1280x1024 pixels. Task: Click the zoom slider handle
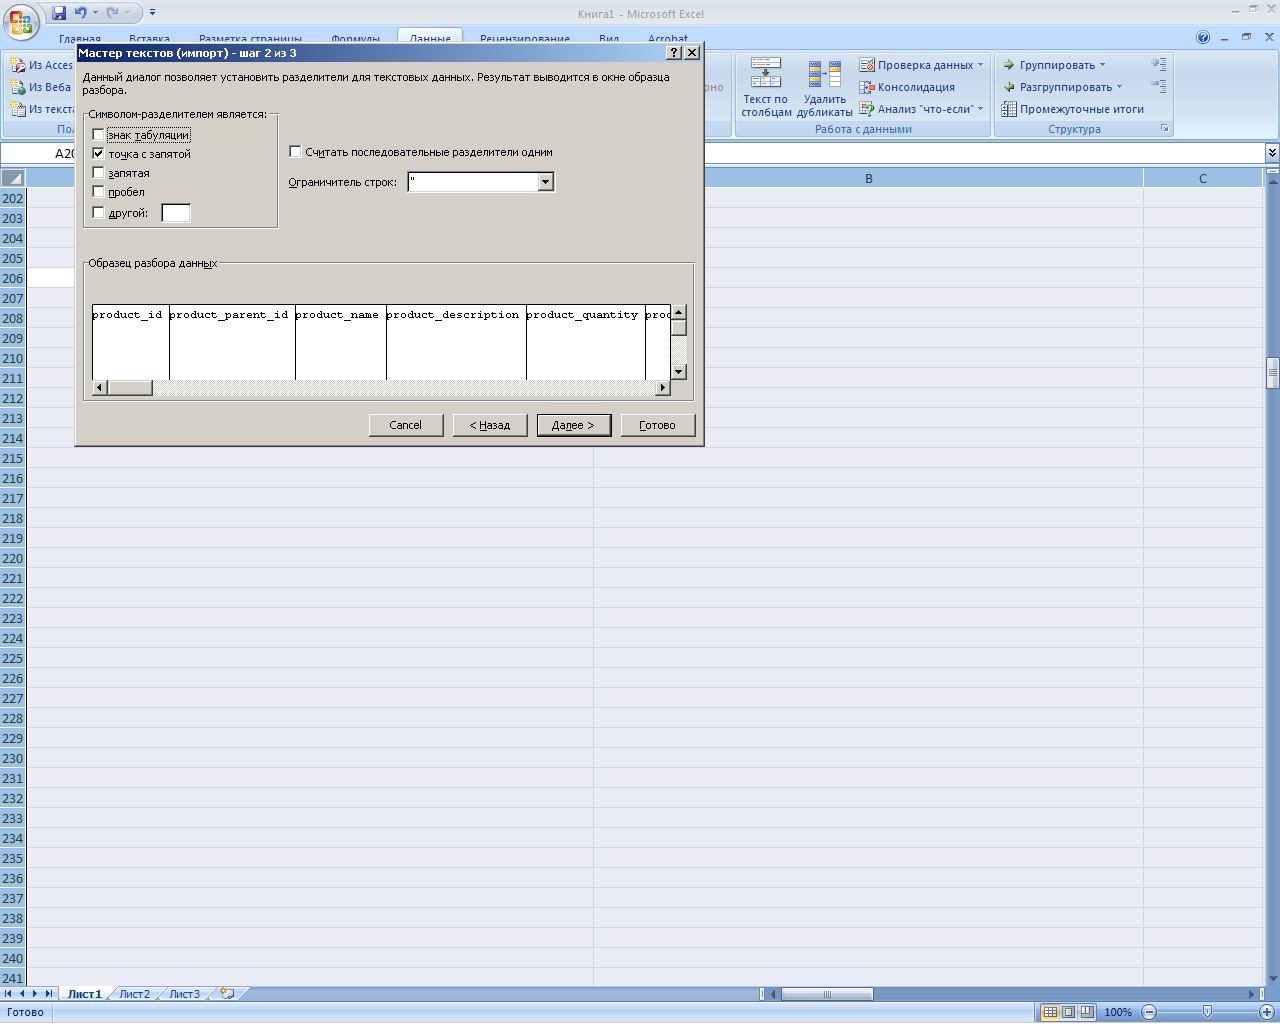click(1207, 1012)
